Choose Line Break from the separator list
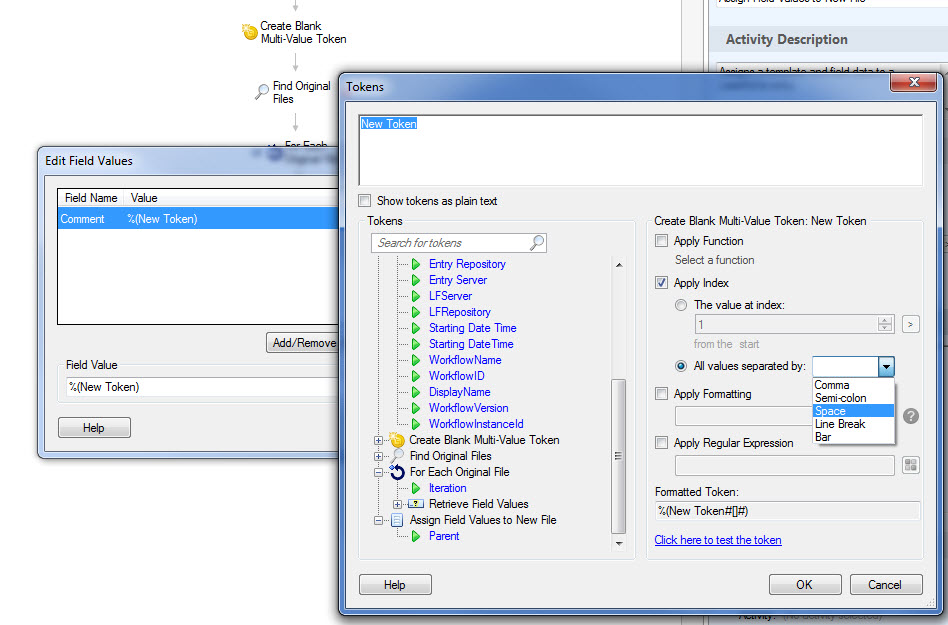The width and height of the screenshot is (948, 625). 839,424
